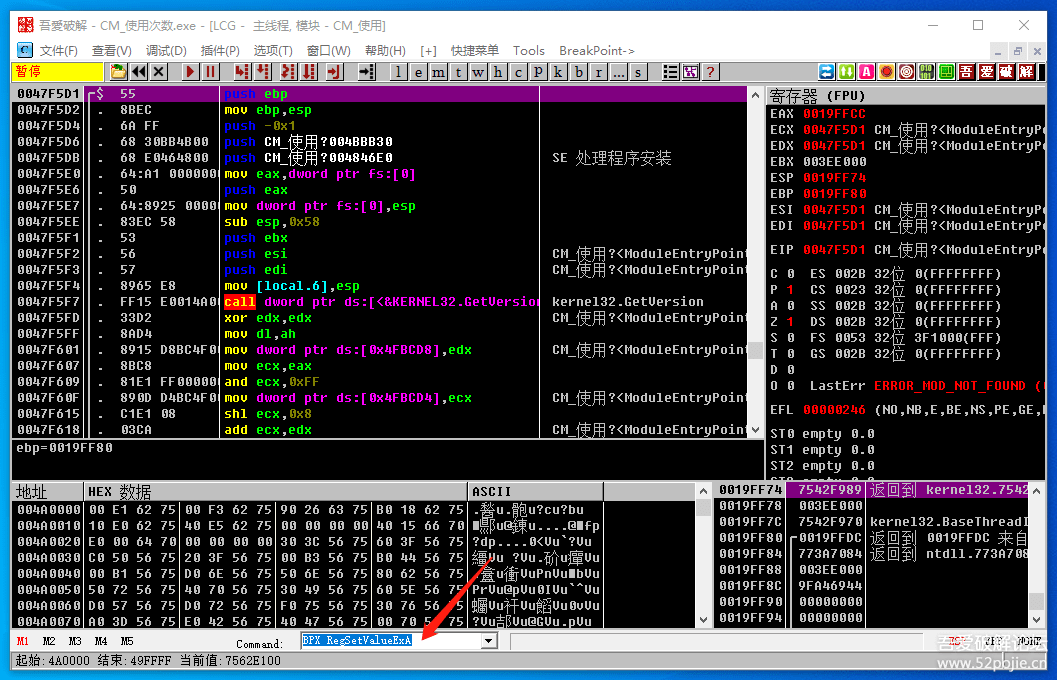
Task: Toggle the Z flag value in registers
Action: coord(790,322)
